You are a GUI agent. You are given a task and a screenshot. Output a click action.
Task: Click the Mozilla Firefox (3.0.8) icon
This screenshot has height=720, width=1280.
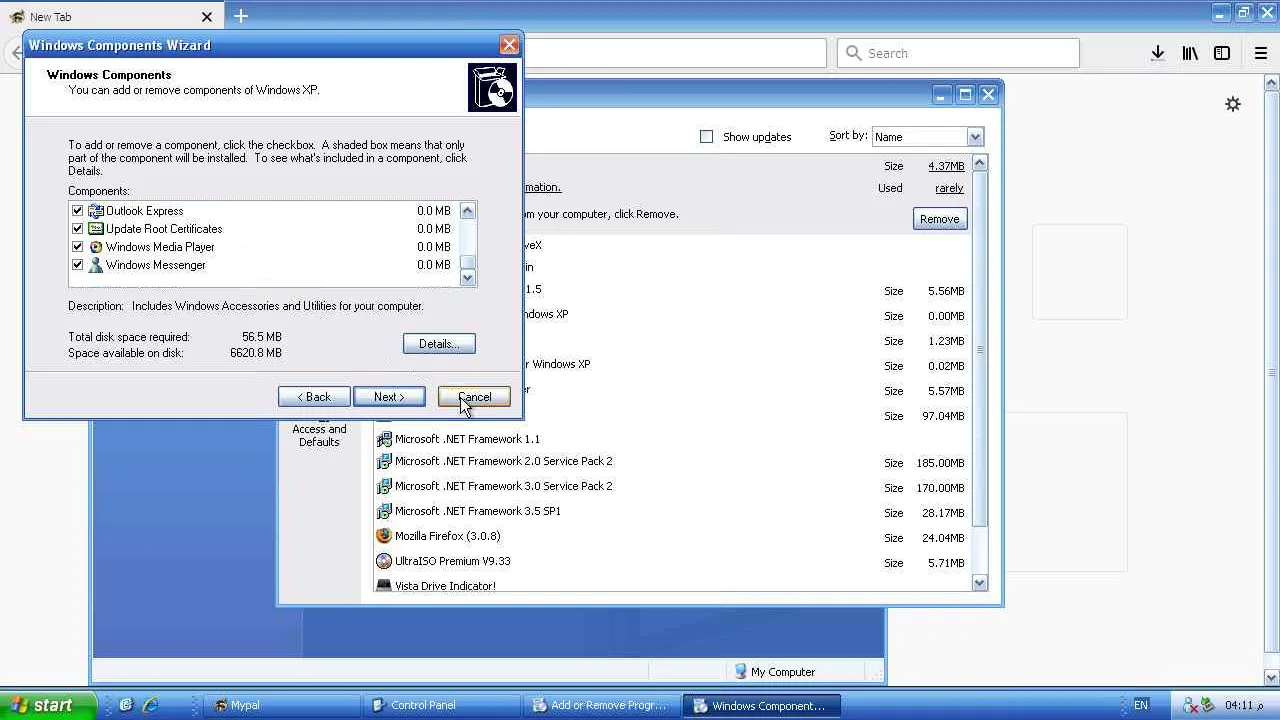point(384,536)
